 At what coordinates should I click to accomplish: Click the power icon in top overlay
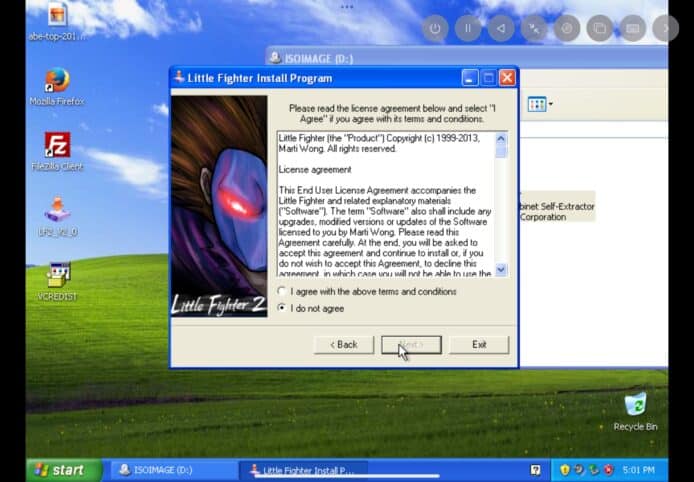(434, 28)
